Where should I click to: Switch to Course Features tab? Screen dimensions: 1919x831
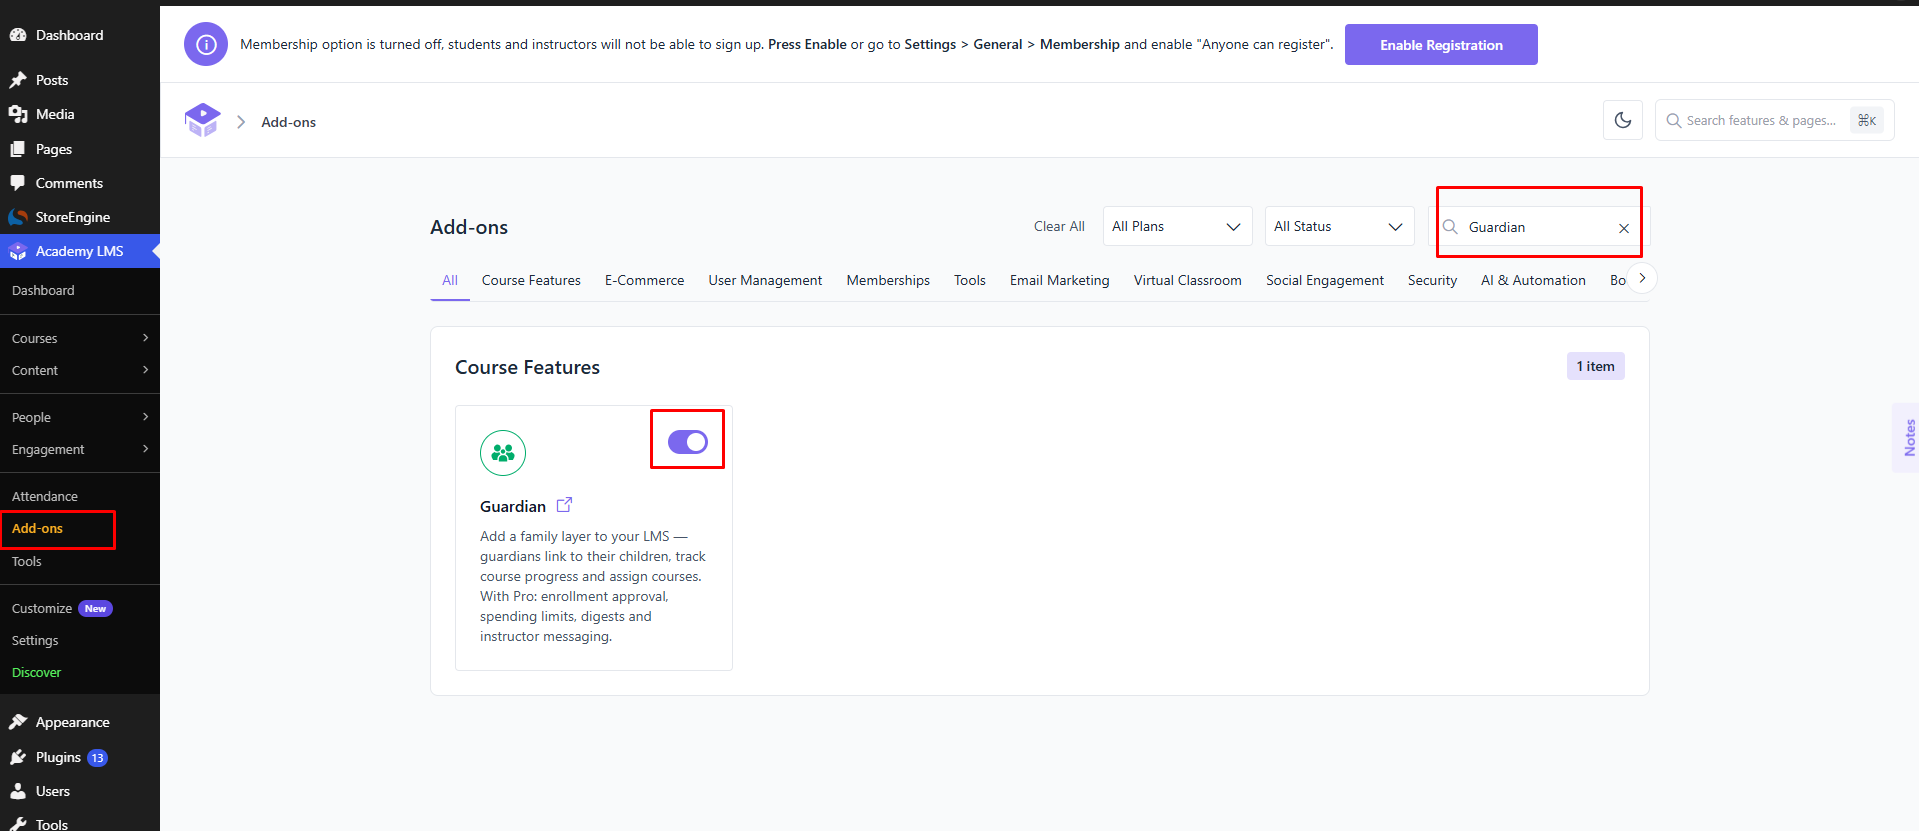click(531, 280)
